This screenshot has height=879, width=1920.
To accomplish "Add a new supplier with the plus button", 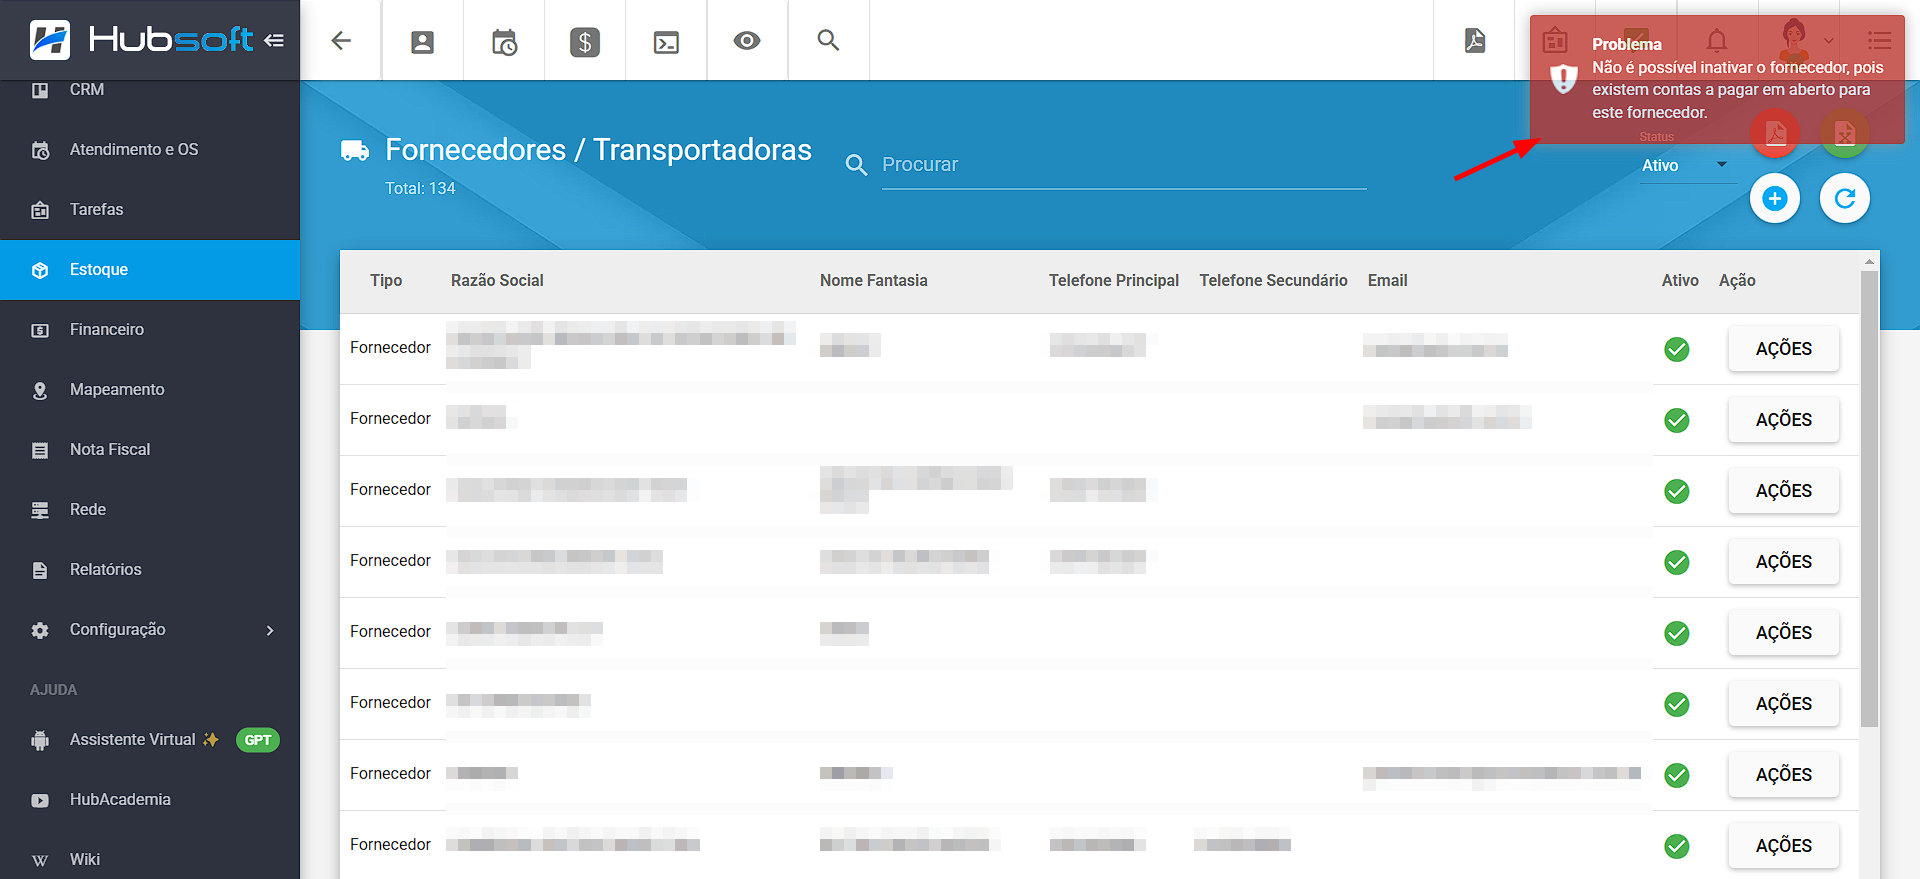I will tap(1775, 198).
